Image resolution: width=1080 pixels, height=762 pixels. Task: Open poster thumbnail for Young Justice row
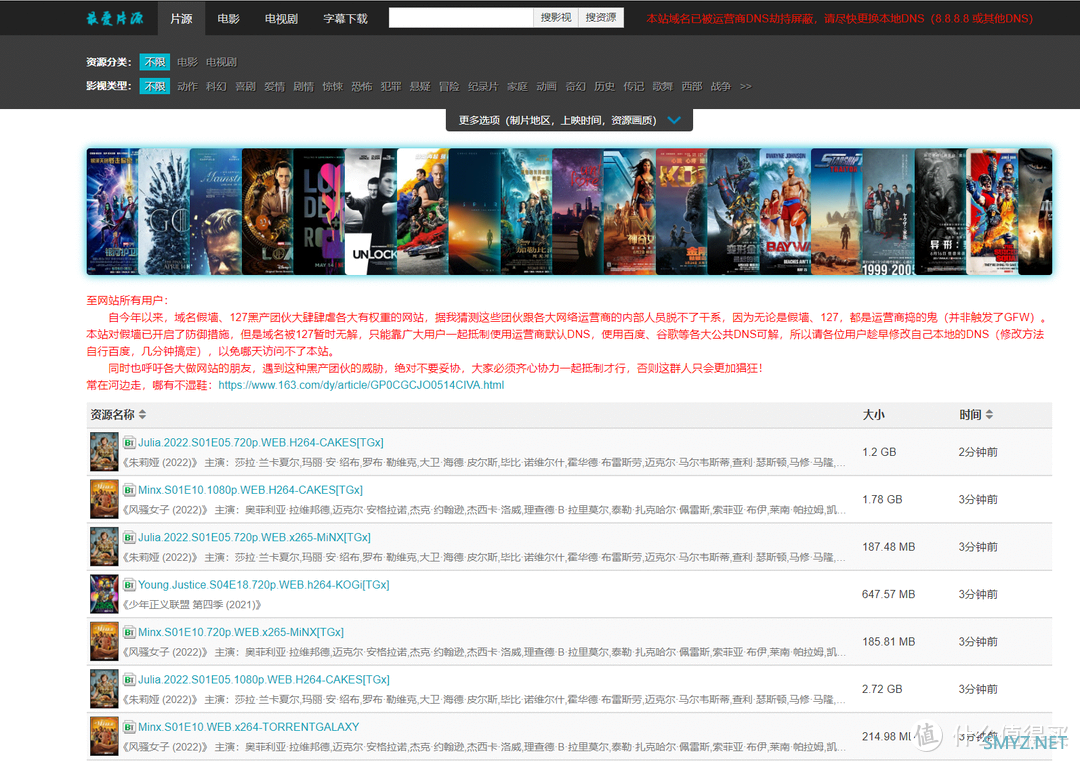(104, 594)
